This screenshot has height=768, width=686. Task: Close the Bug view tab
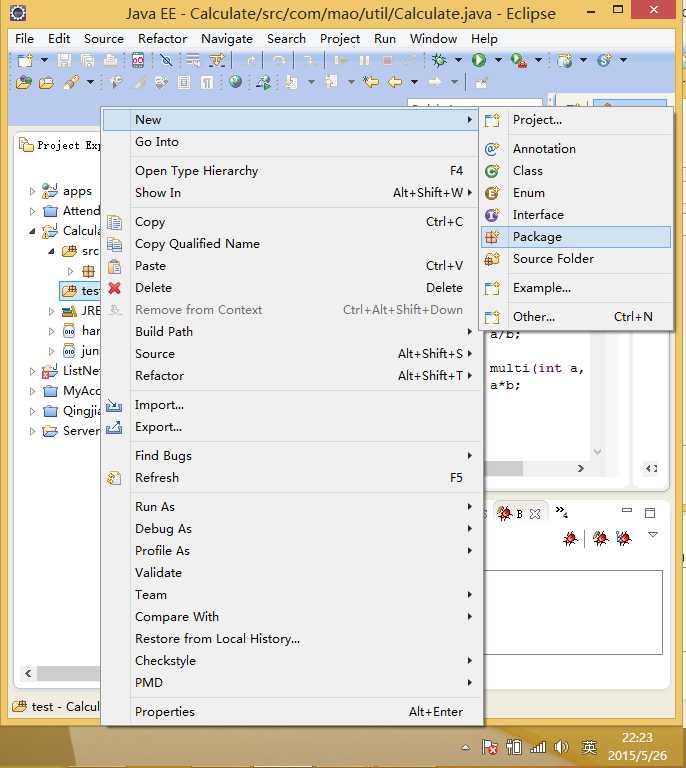pos(535,514)
